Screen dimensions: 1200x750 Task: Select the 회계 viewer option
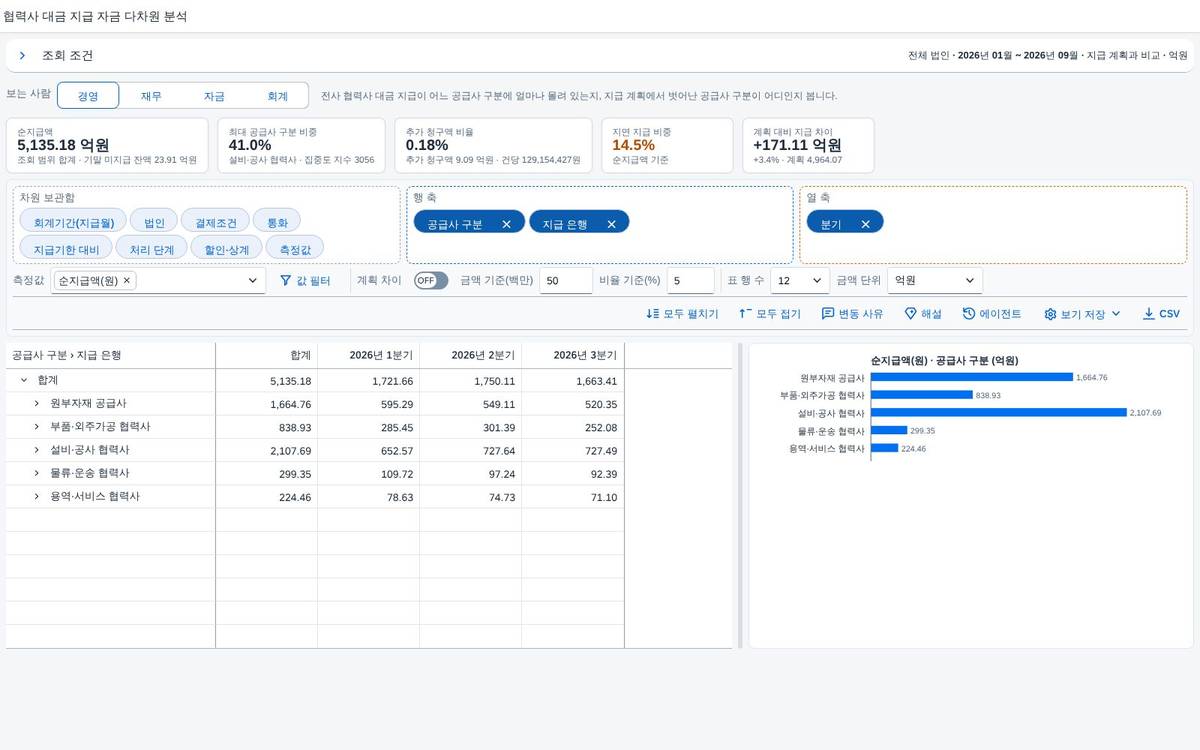point(277,96)
